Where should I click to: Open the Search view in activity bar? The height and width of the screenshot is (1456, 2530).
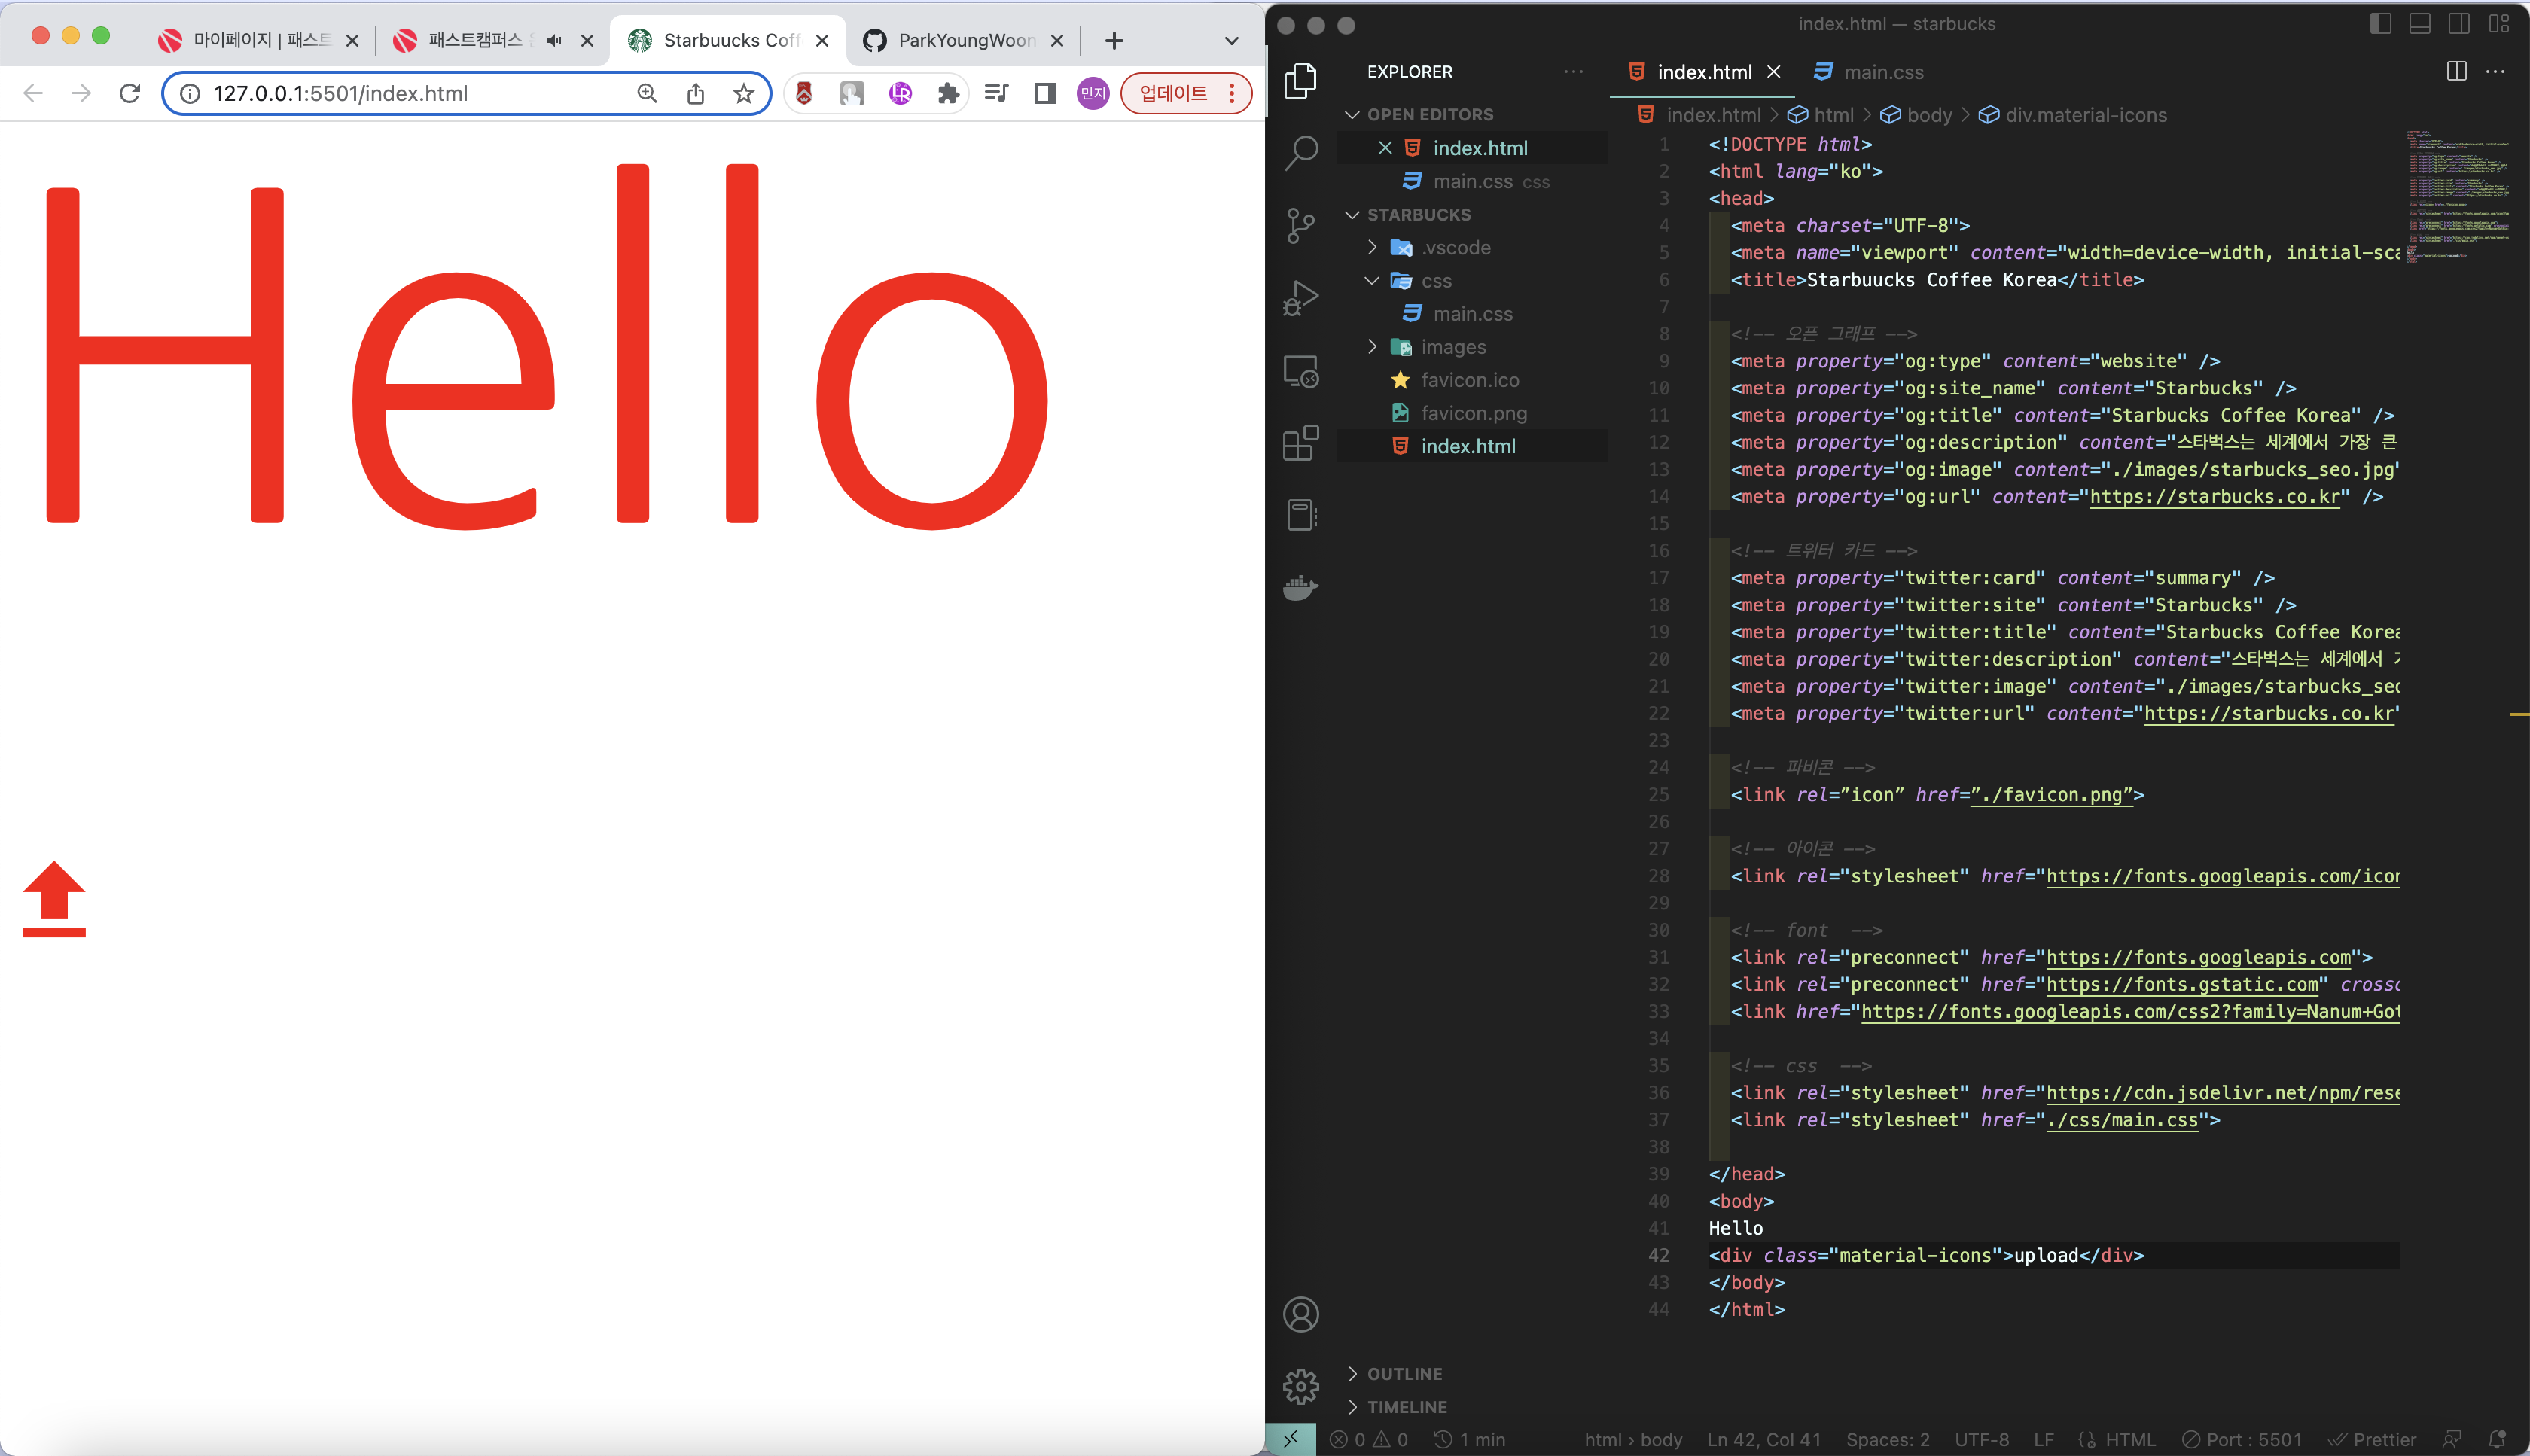1301,153
